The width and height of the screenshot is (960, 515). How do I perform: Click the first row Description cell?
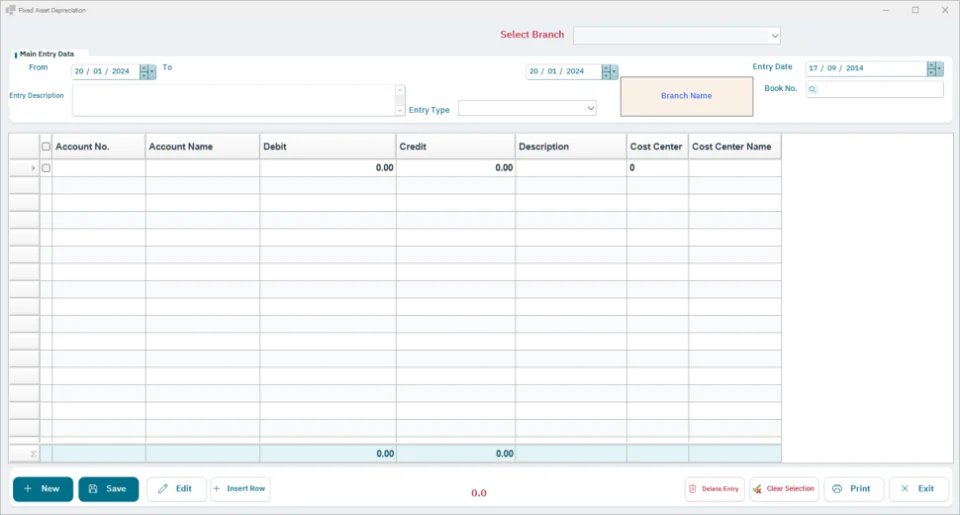point(571,168)
